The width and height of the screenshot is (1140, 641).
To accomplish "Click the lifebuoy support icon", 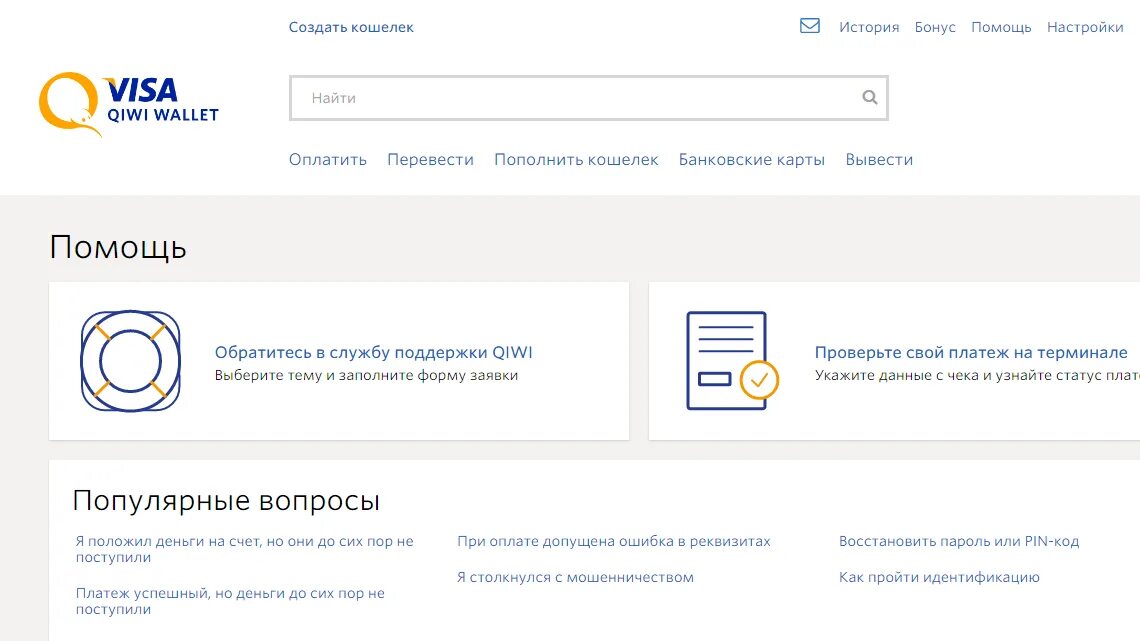I will pos(130,361).
